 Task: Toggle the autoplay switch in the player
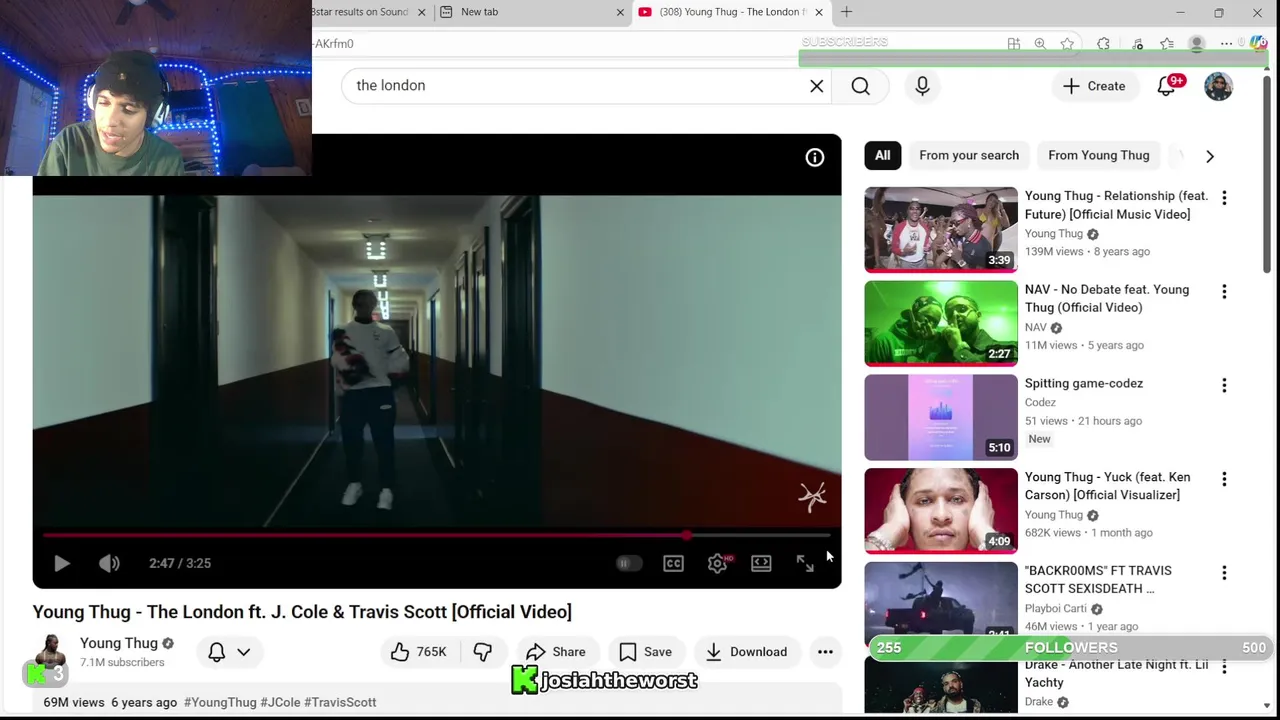pos(629,563)
